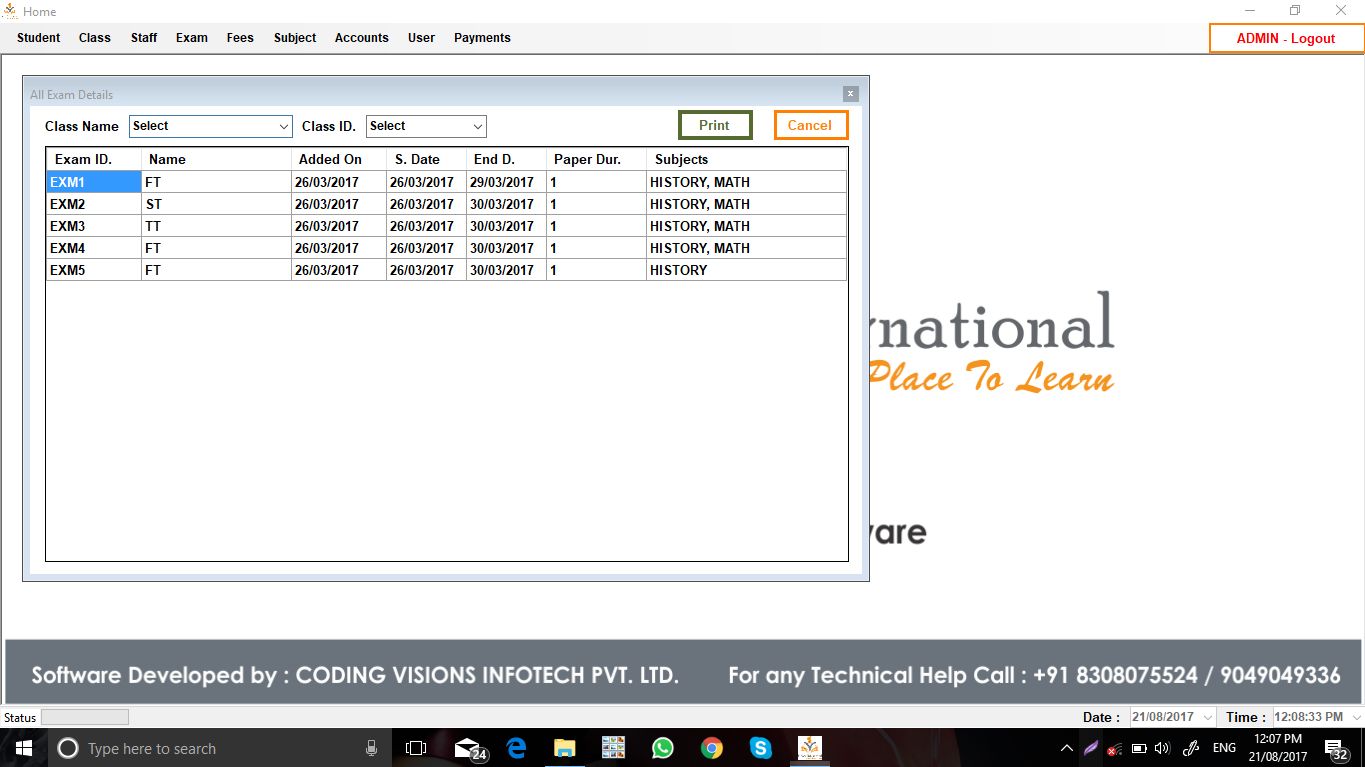Click the purple feather tray icon
The image size is (1365, 767).
[1091, 748]
